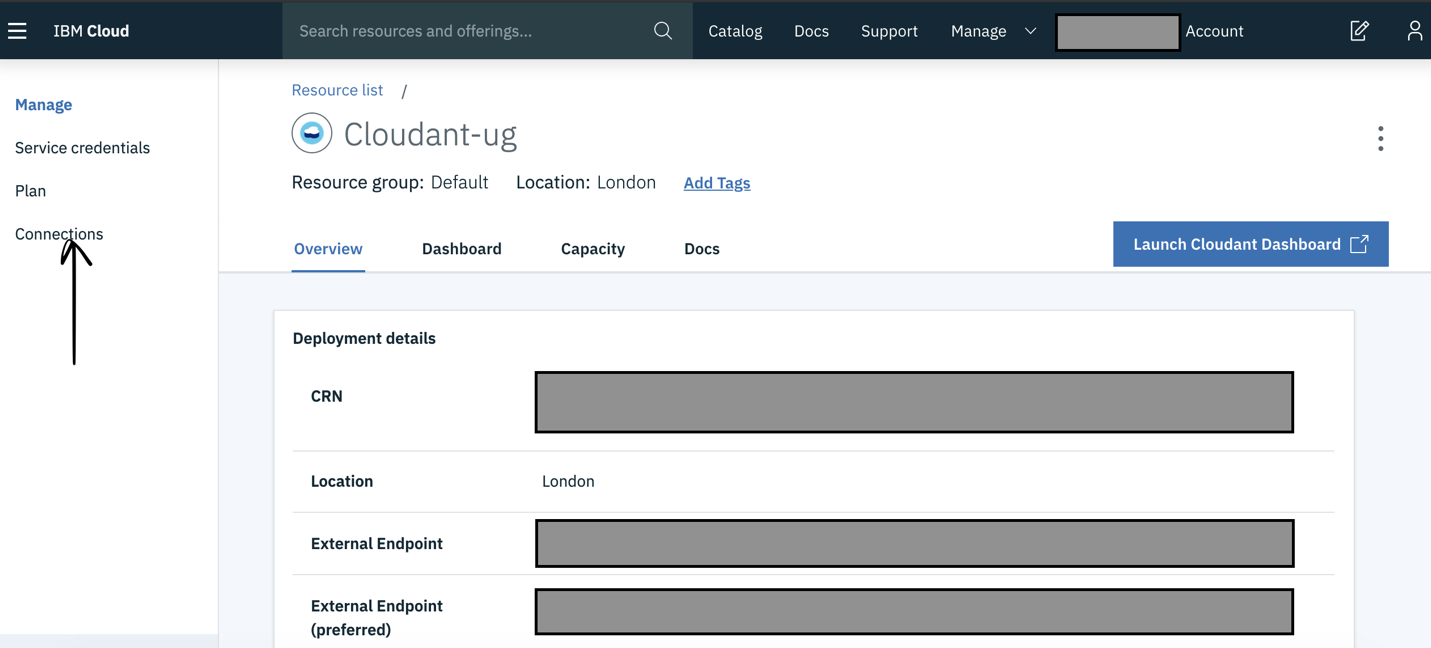Switch to the Capacity tab
Screen dimensions: 1431x648
point(593,249)
